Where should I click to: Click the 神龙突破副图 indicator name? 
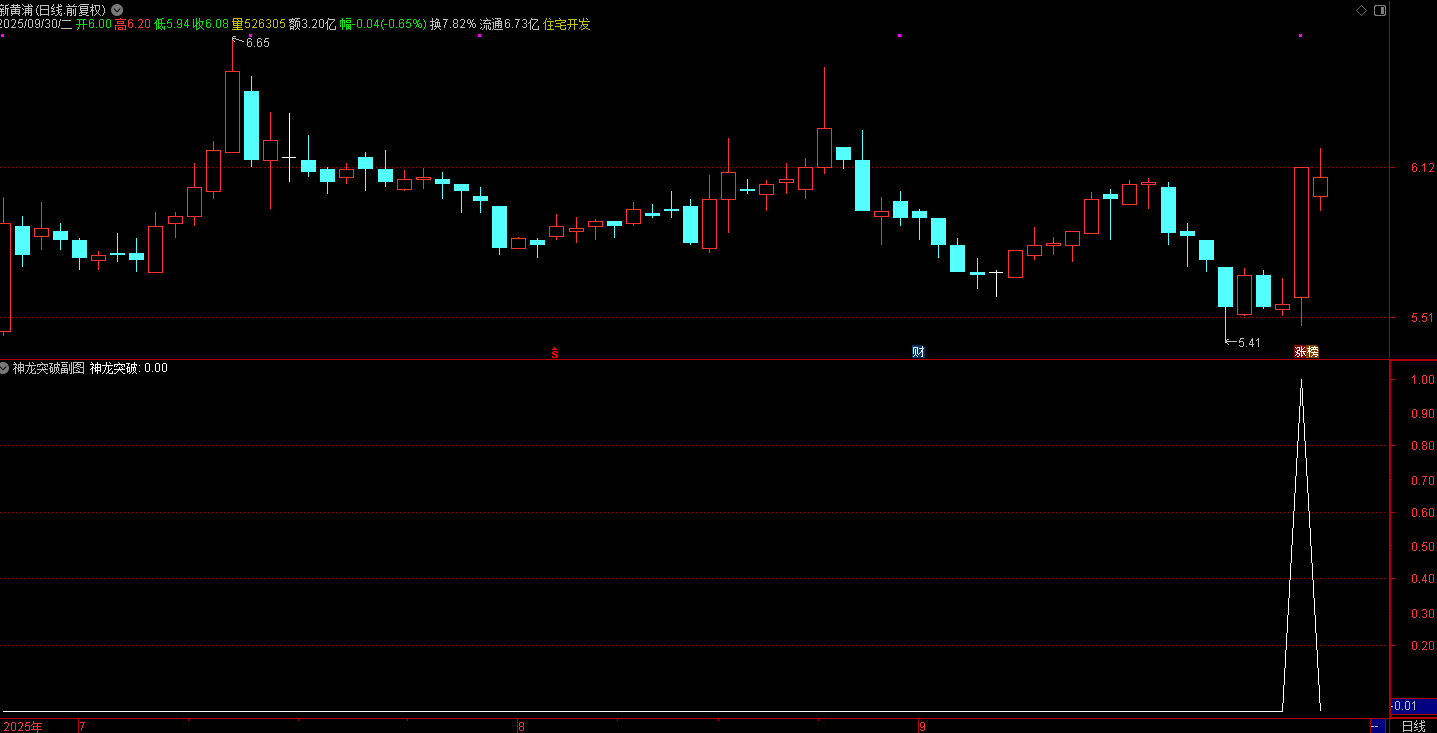pyautogui.click(x=49, y=368)
